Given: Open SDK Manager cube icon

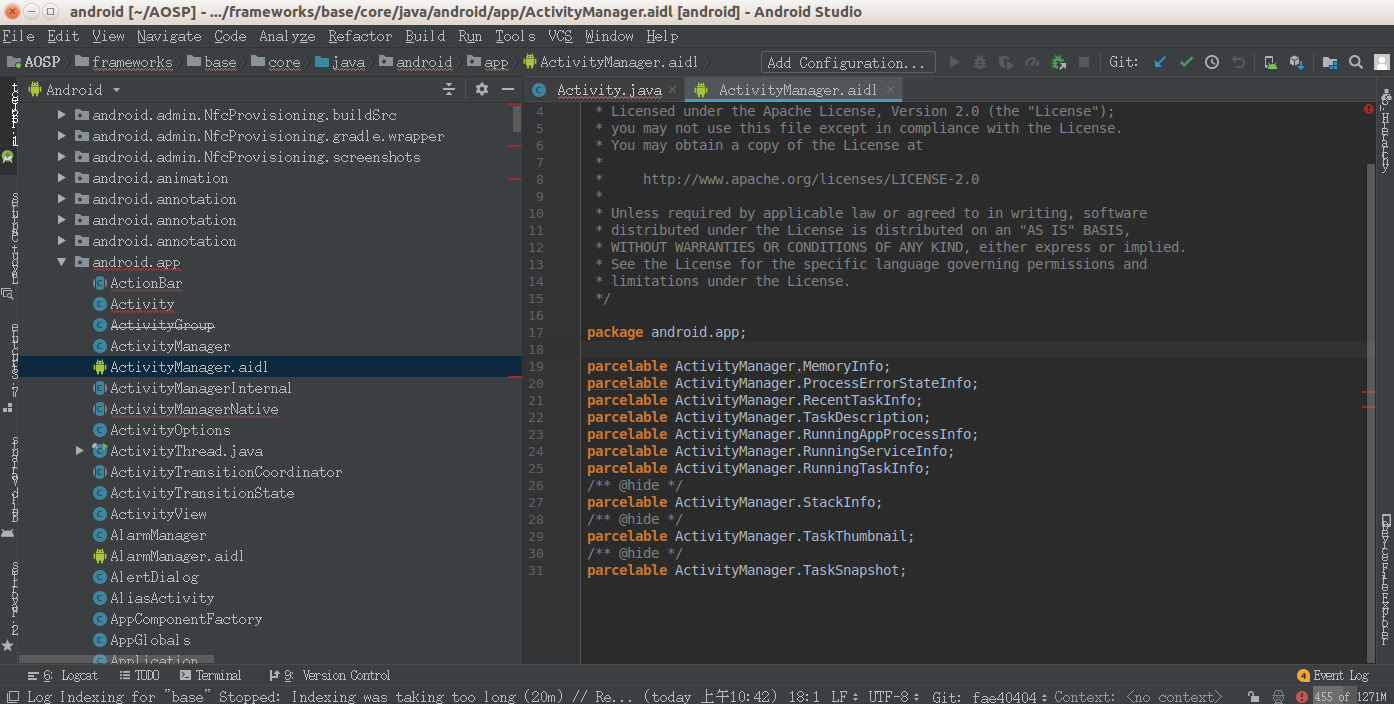Looking at the screenshot, I should pyautogui.click(x=1296, y=62).
